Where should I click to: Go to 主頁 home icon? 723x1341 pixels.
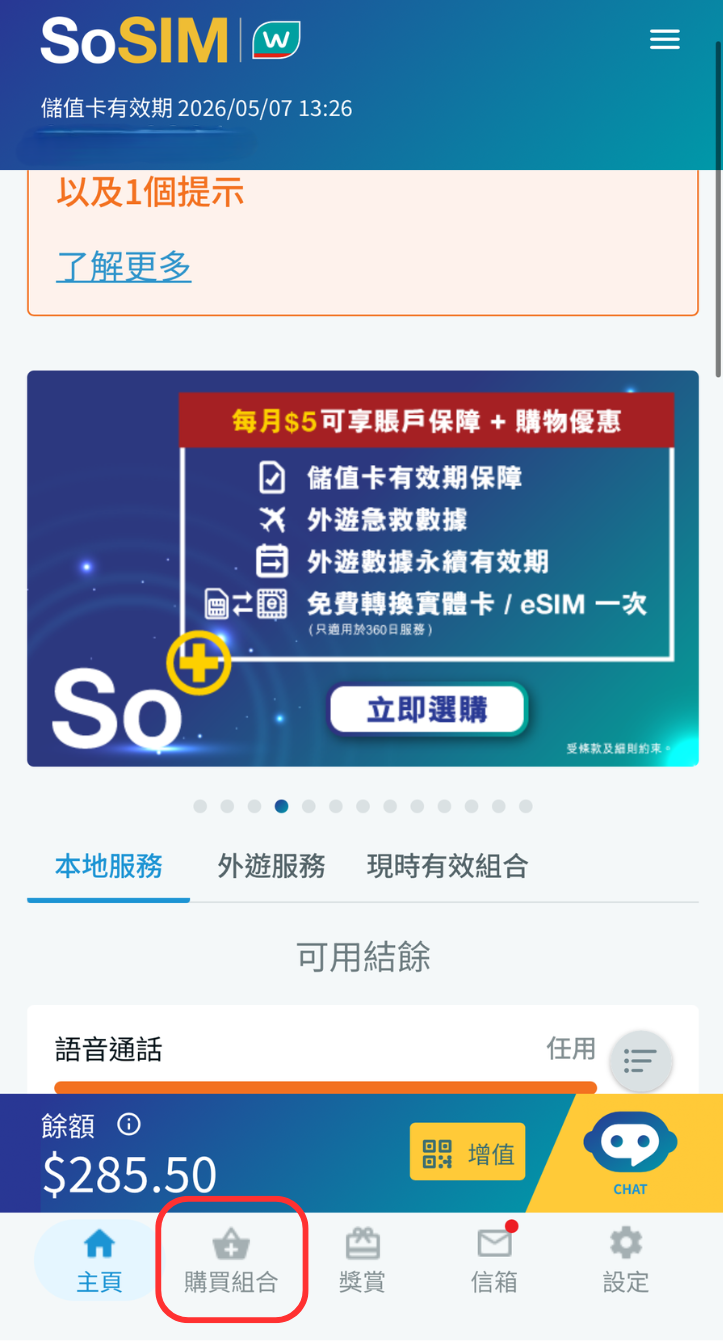tap(99, 1262)
